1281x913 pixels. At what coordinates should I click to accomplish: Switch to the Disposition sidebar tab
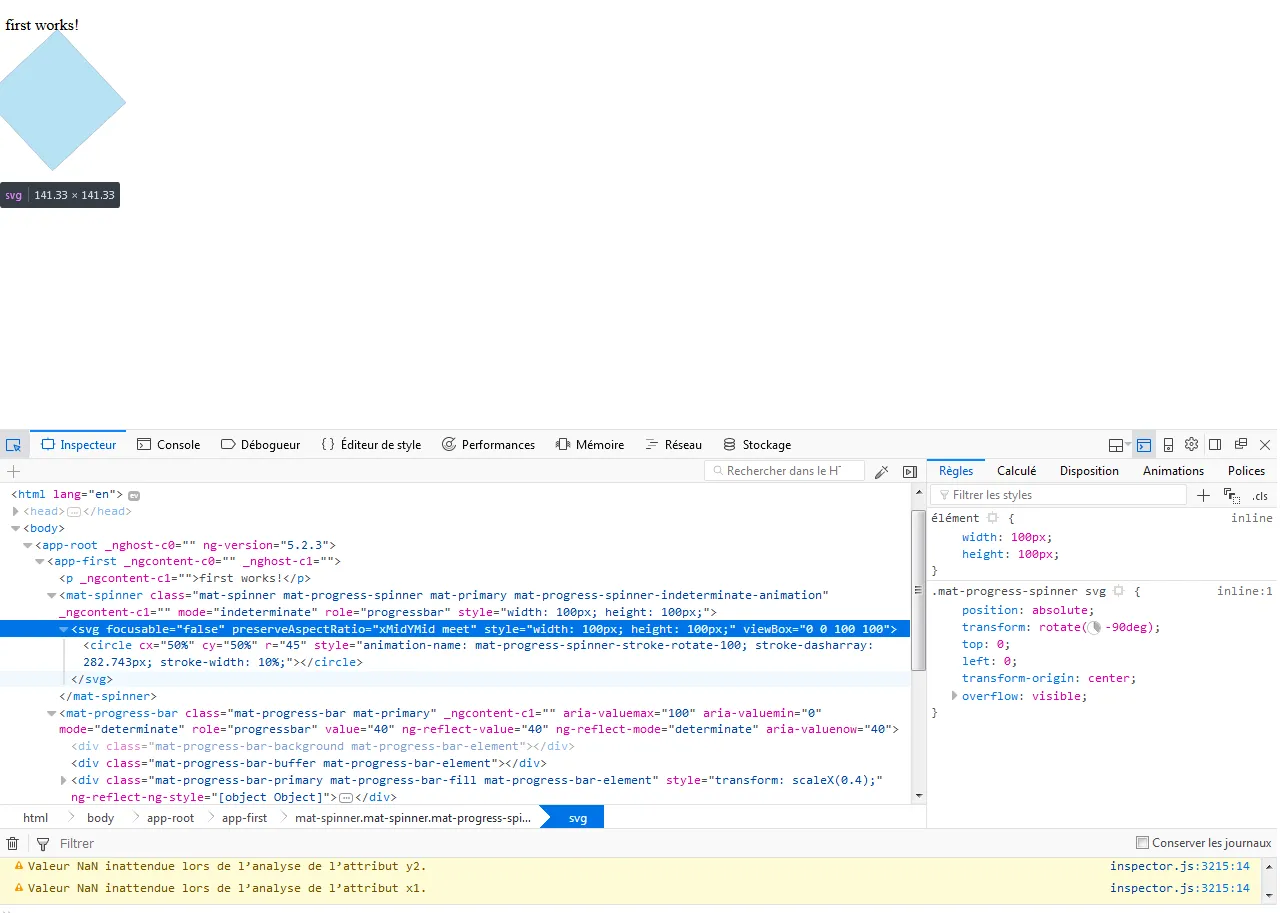1089,471
